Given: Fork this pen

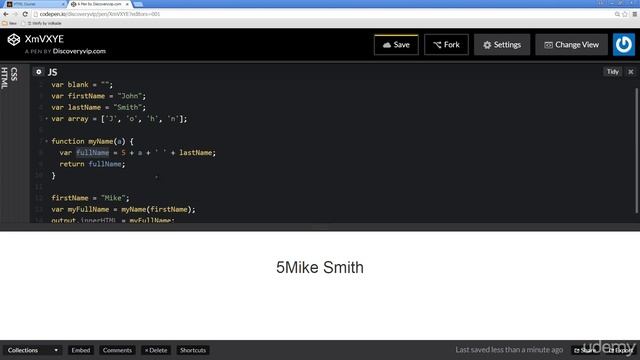Looking at the screenshot, I should point(446,44).
